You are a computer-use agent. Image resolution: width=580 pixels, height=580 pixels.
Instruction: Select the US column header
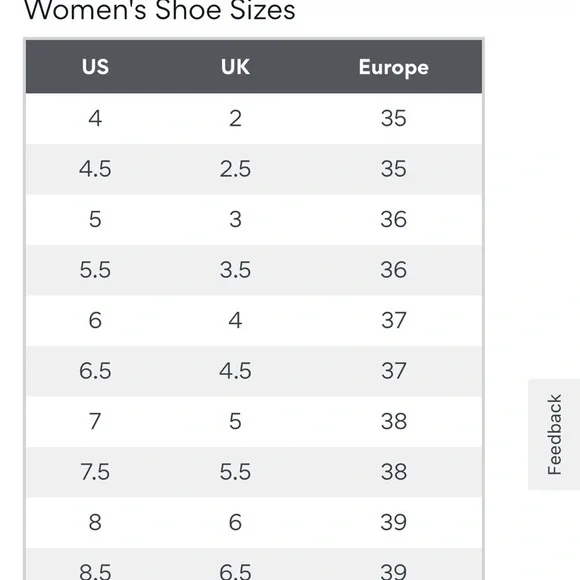pos(95,67)
